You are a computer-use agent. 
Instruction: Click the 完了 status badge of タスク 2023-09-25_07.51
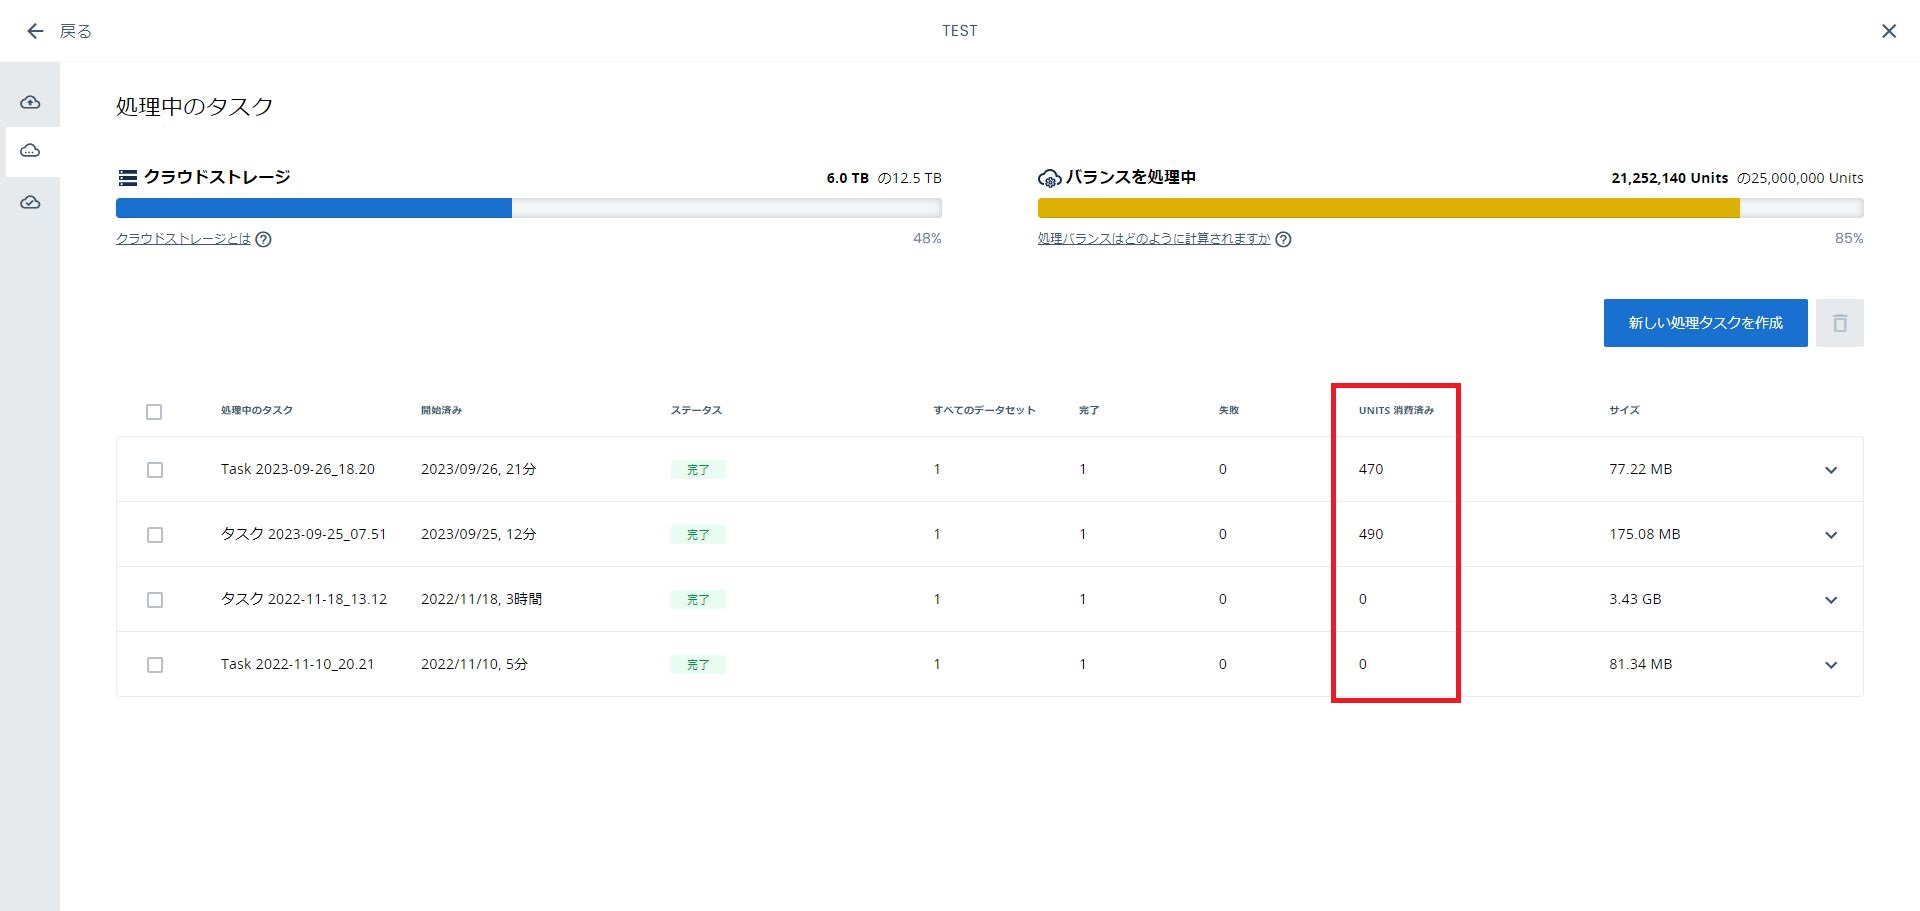coord(698,535)
